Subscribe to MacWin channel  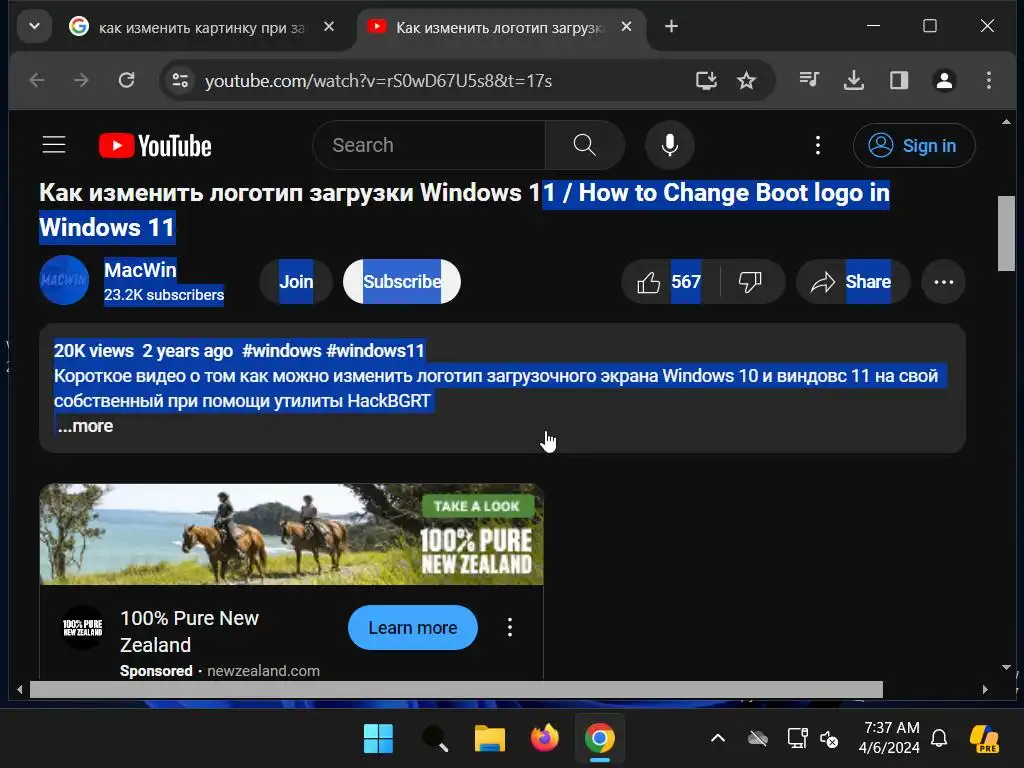point(402,281)
